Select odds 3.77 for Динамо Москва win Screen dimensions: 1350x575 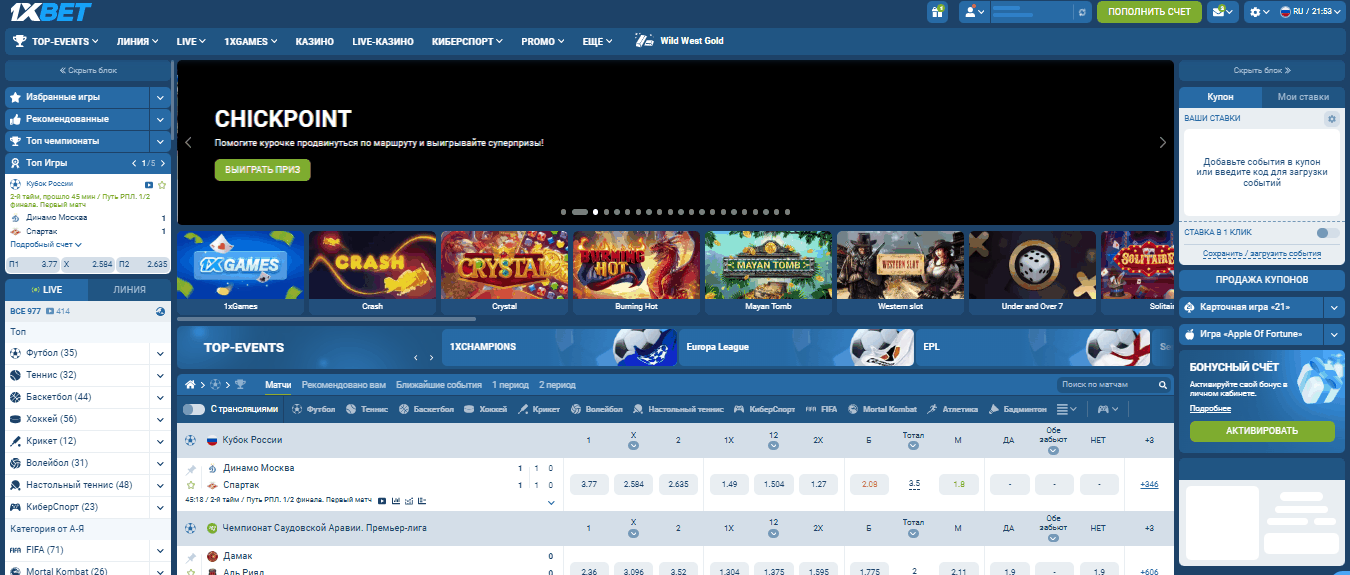(589, 484)
